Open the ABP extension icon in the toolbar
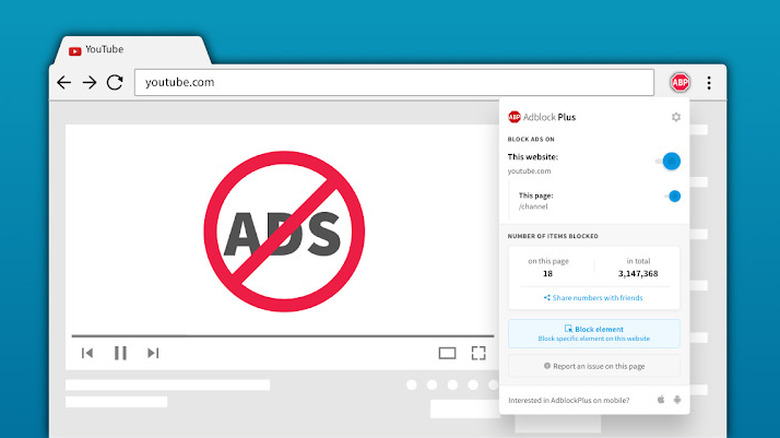This screenshot has width=780, height=438. 680,82
